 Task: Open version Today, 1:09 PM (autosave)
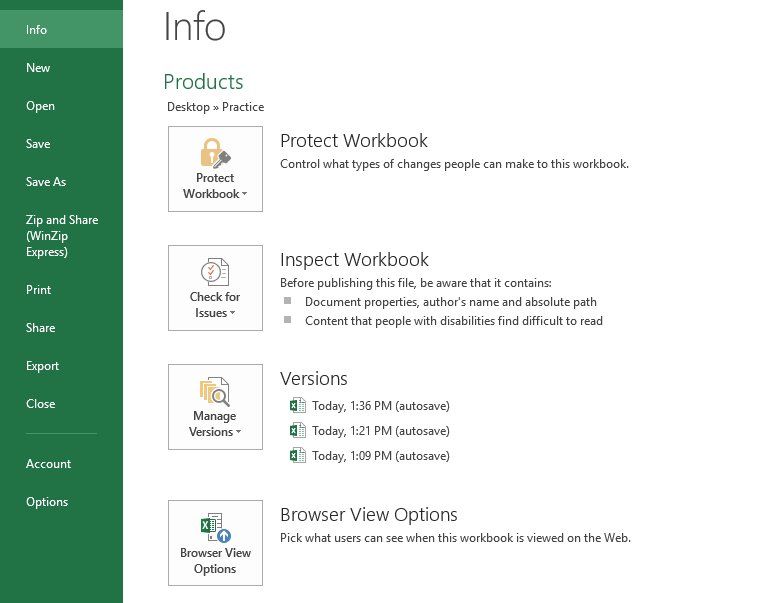point(380,456)
